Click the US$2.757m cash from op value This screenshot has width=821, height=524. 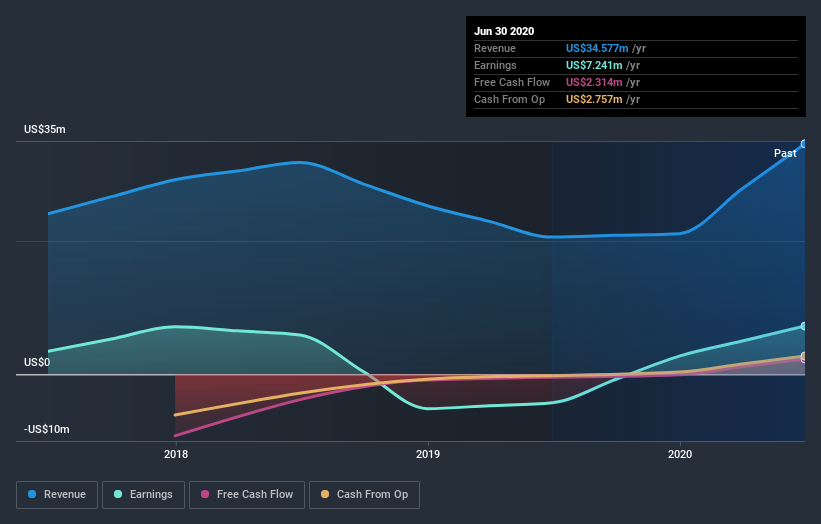[594, 99]
